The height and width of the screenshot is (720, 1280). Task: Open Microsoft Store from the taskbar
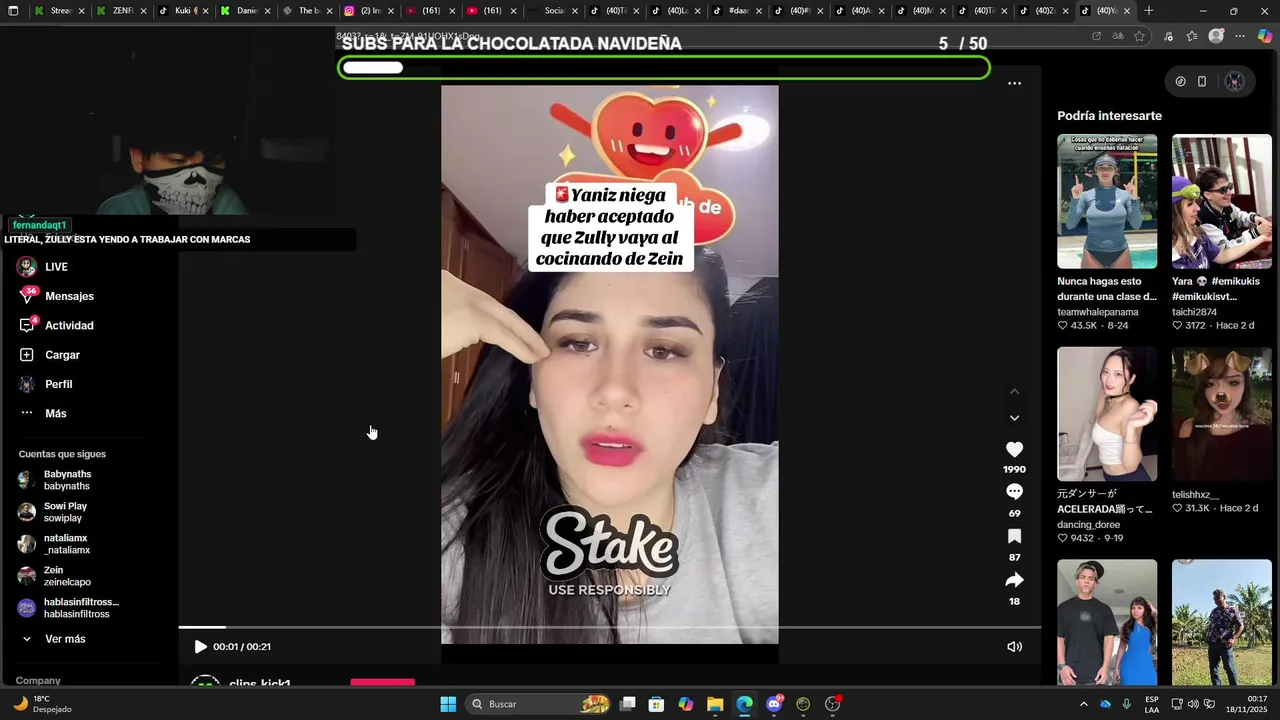tap(656, 704)
